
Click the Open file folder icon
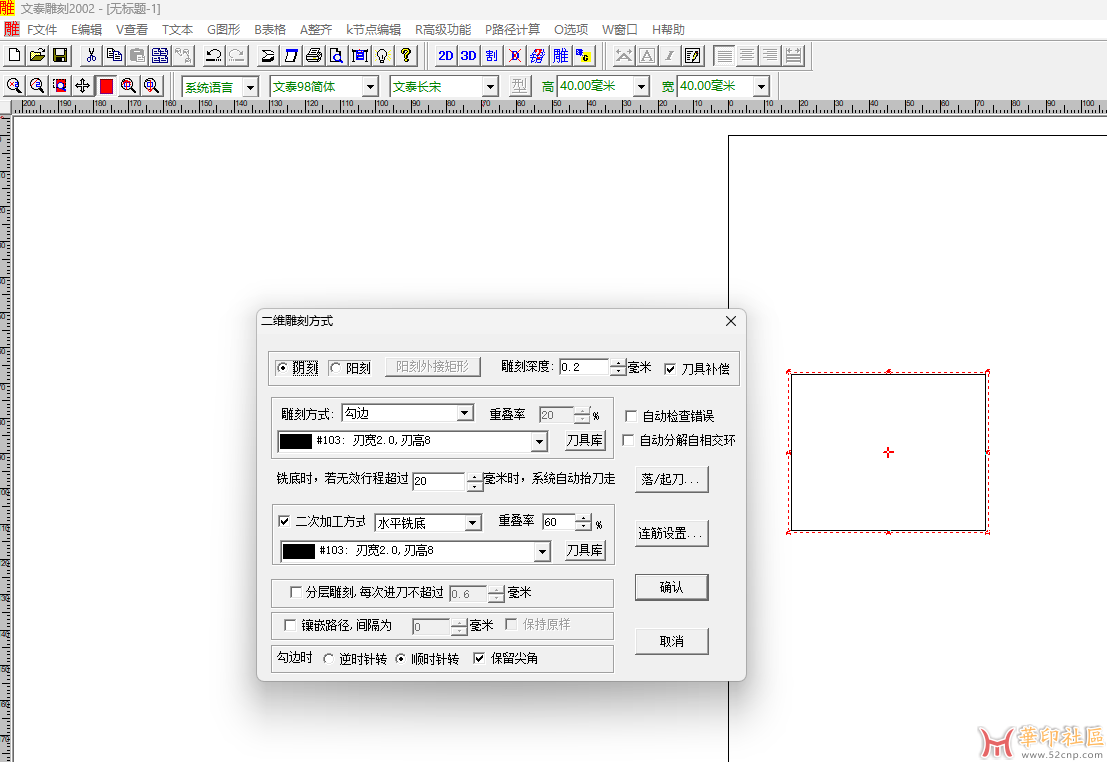point(37,56)
